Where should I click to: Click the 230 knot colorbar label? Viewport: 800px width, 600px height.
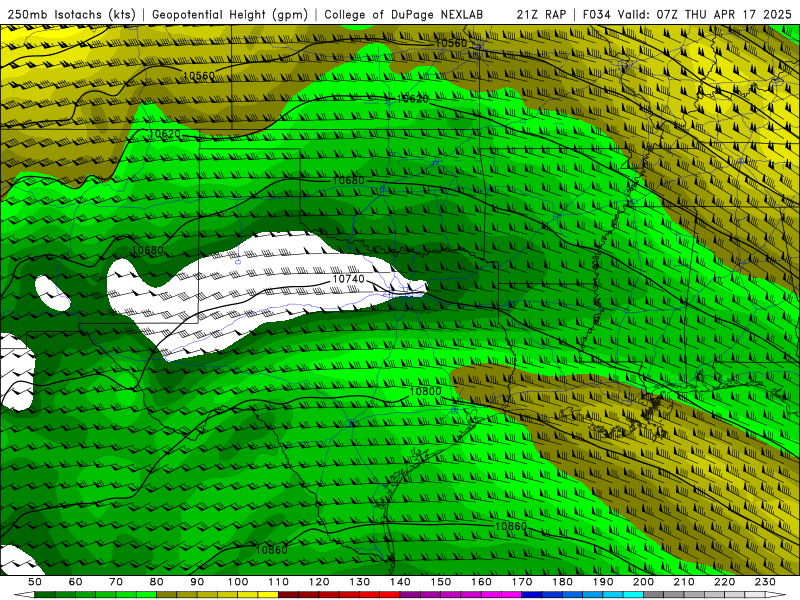[765, 582]
